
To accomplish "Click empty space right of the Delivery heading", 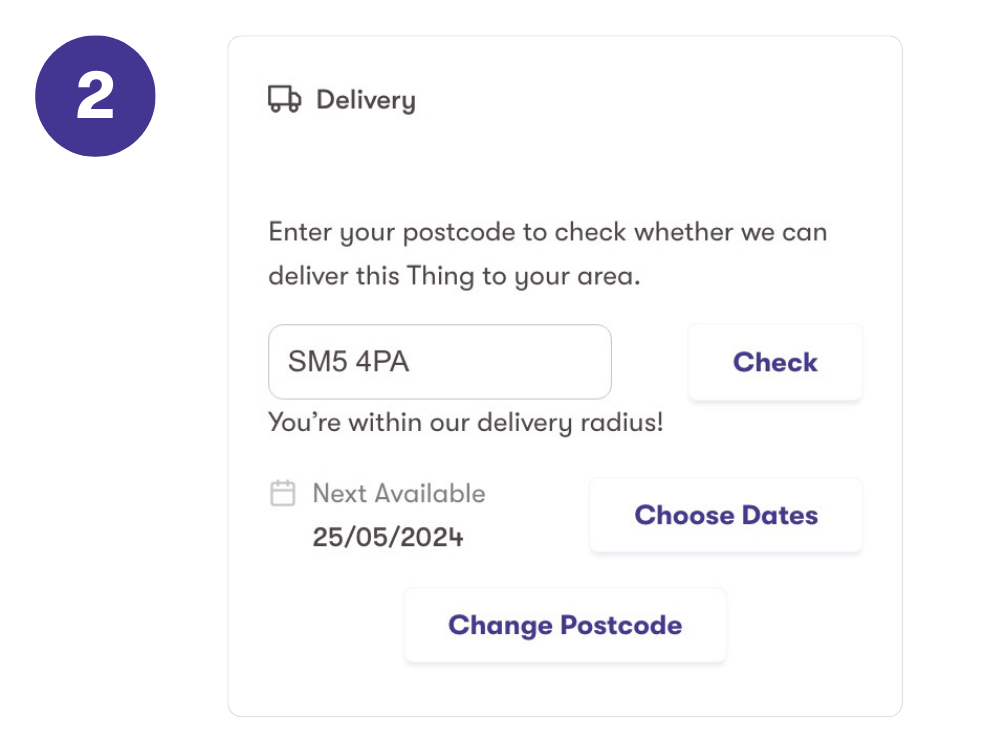I will point(650,100).
